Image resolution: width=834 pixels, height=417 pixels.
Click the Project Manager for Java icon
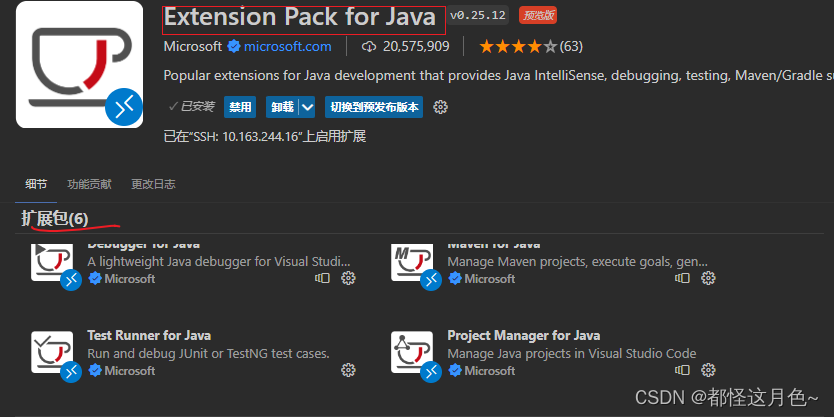tap(412, 352)
